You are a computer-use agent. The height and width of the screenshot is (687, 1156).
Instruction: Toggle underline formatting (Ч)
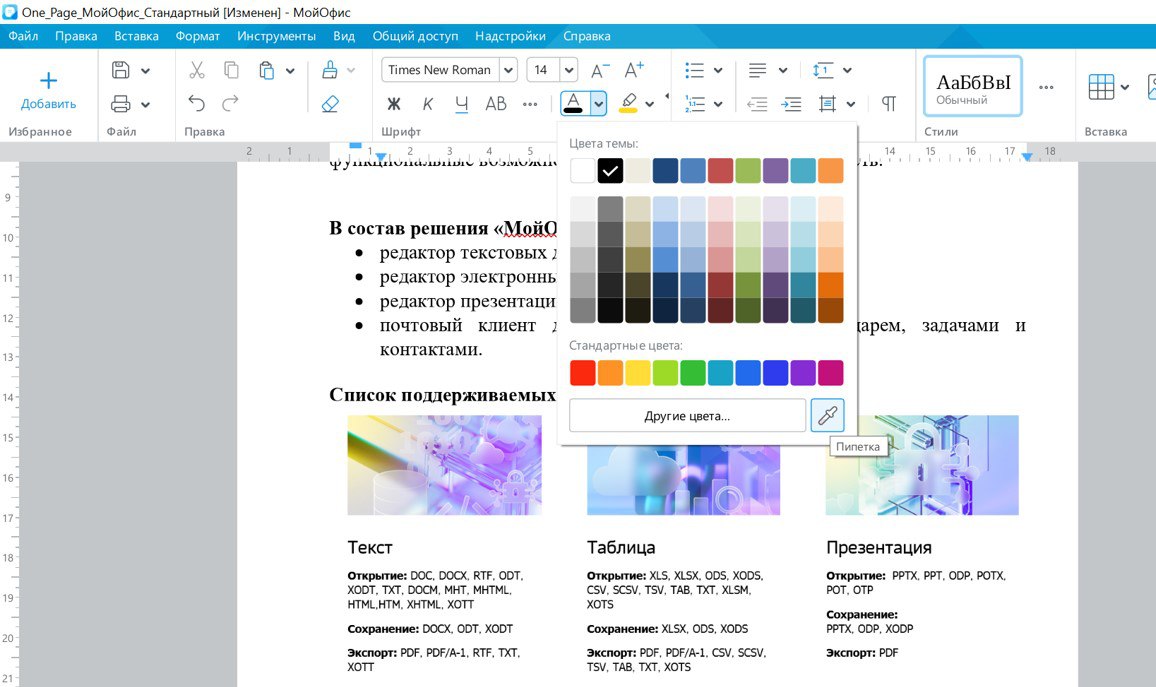click(x=461, y=103)
